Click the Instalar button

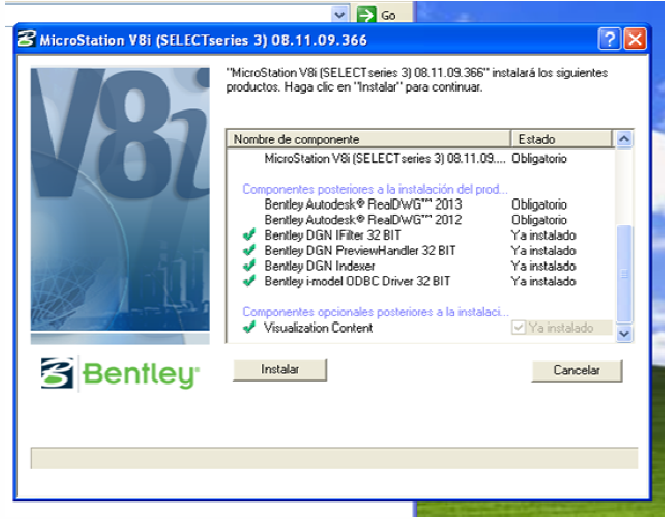(x=280, y=370)
